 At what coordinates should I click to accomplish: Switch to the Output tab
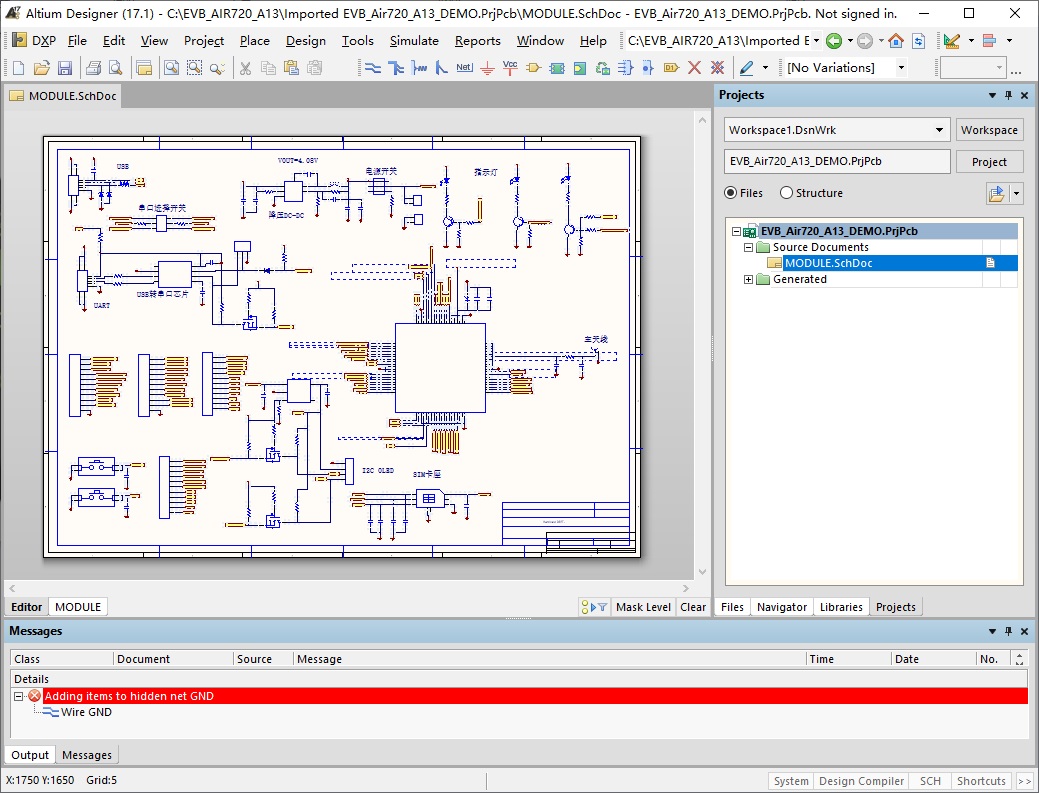30,755
